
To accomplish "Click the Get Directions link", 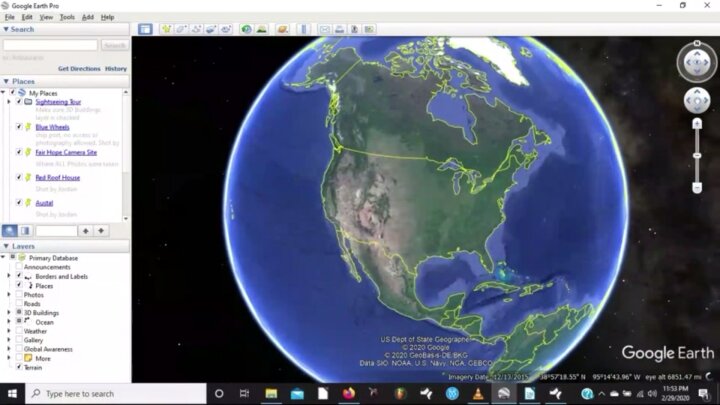I will (79, 68).
